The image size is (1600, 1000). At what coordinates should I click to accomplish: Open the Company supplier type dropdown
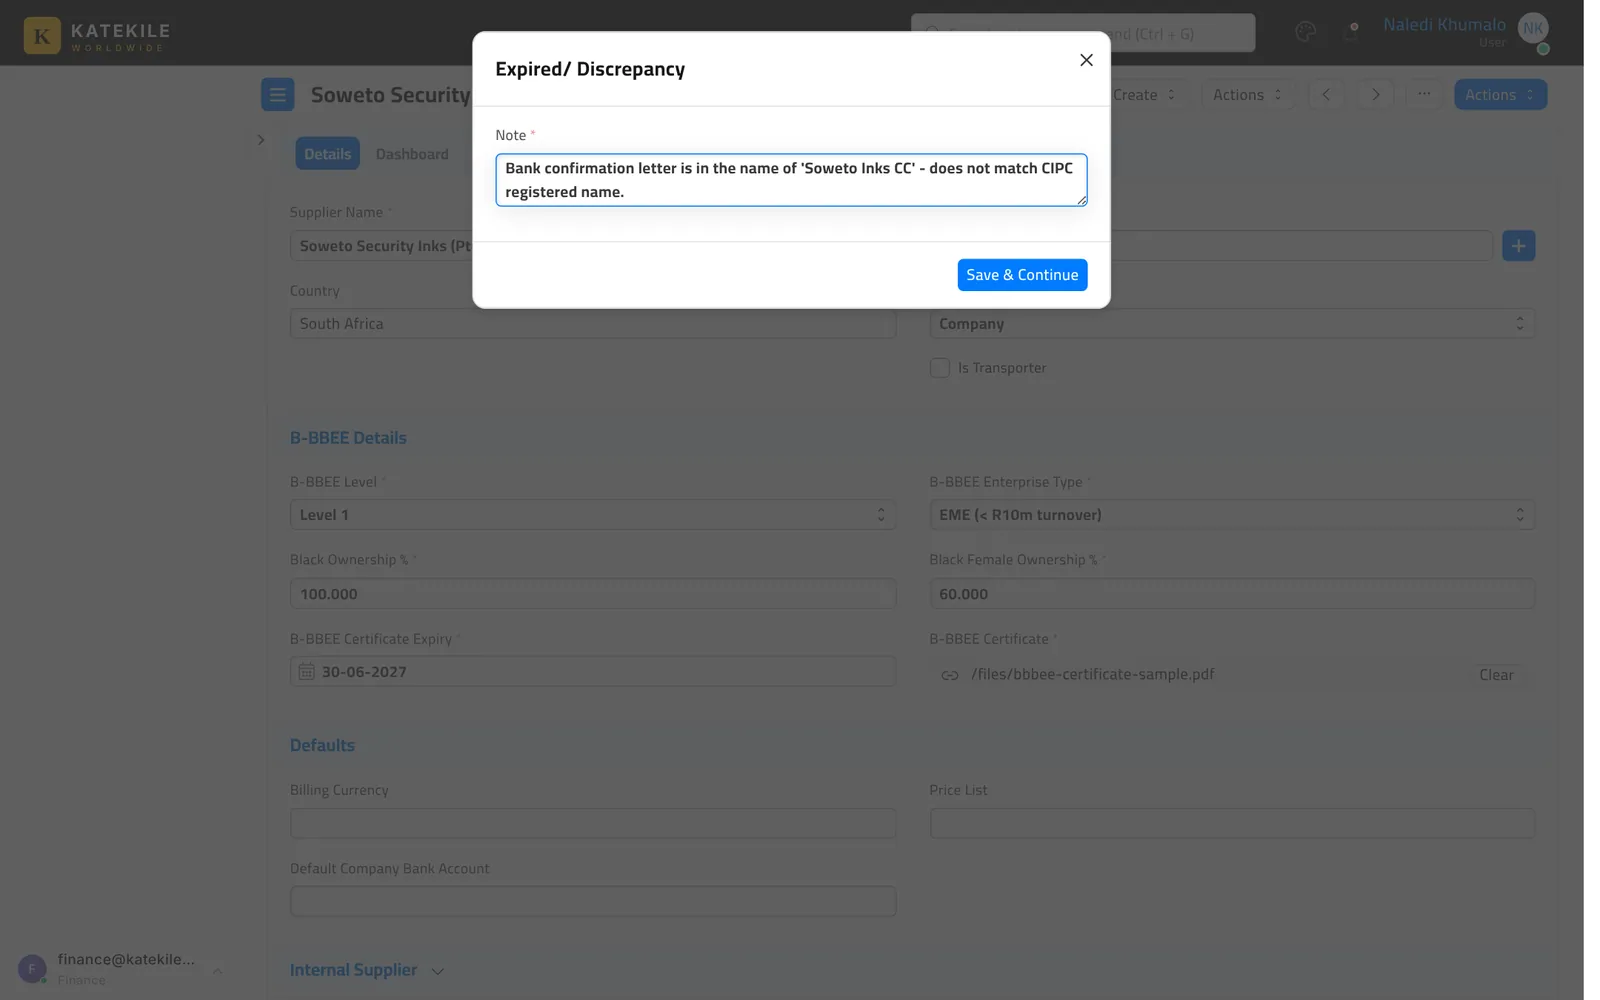coord(1232,324)
